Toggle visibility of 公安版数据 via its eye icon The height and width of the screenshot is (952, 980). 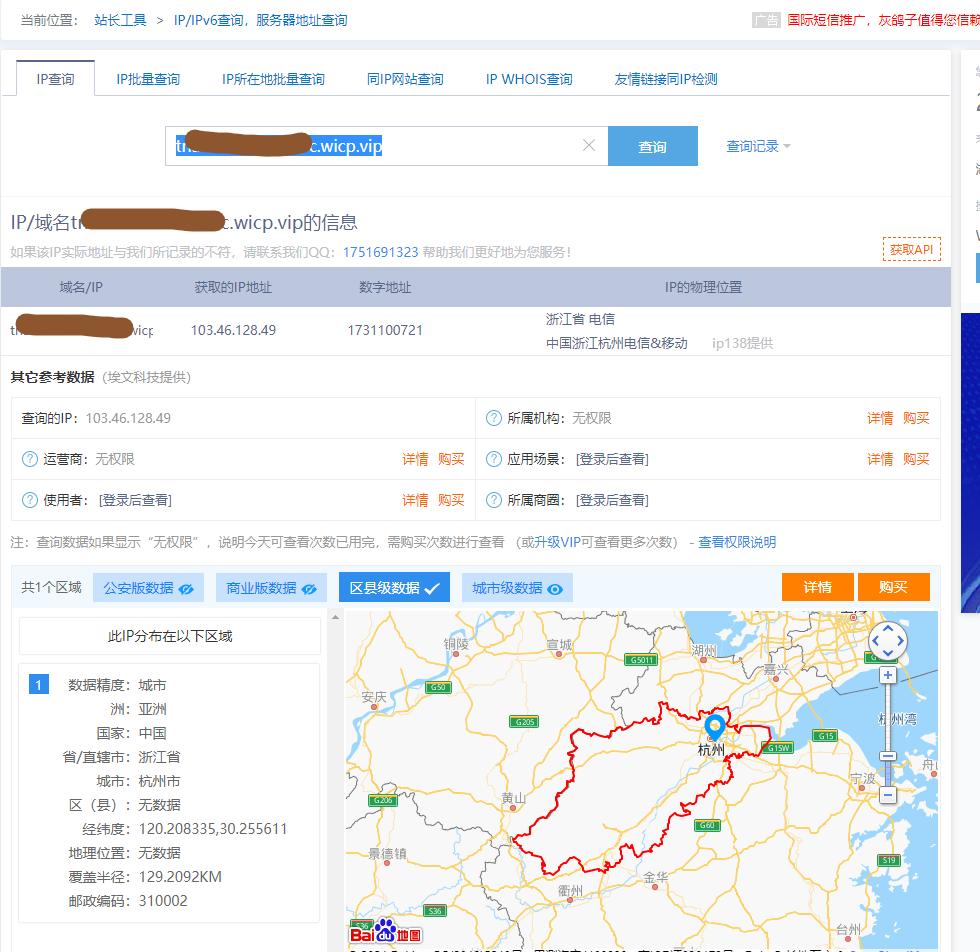tap(188, 587)
